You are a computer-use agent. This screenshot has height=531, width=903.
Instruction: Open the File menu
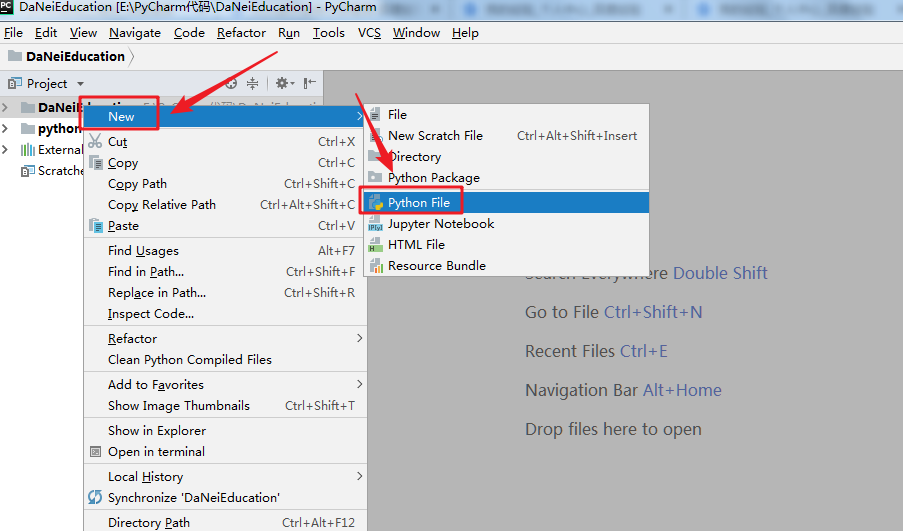(x=13, y=33)
